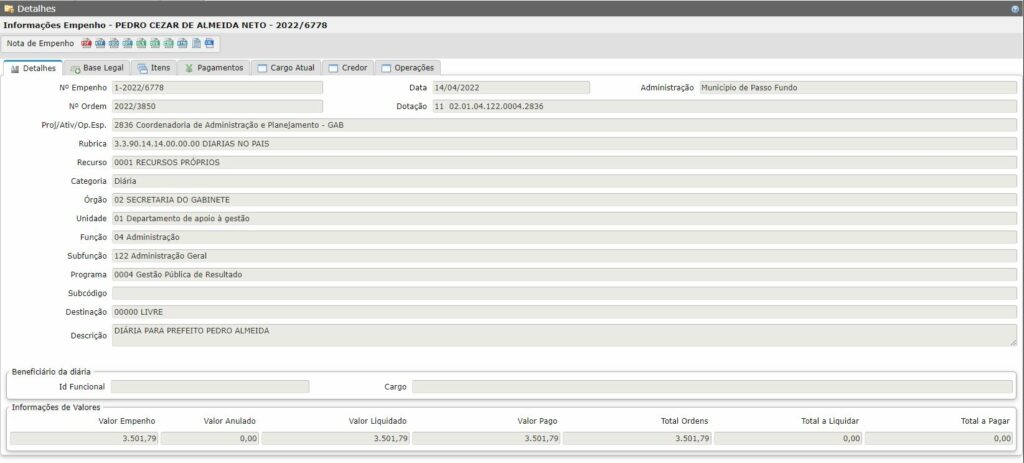
Task: Click the last icon in Nota de Empenho toolbar
Action: (210, 44)
